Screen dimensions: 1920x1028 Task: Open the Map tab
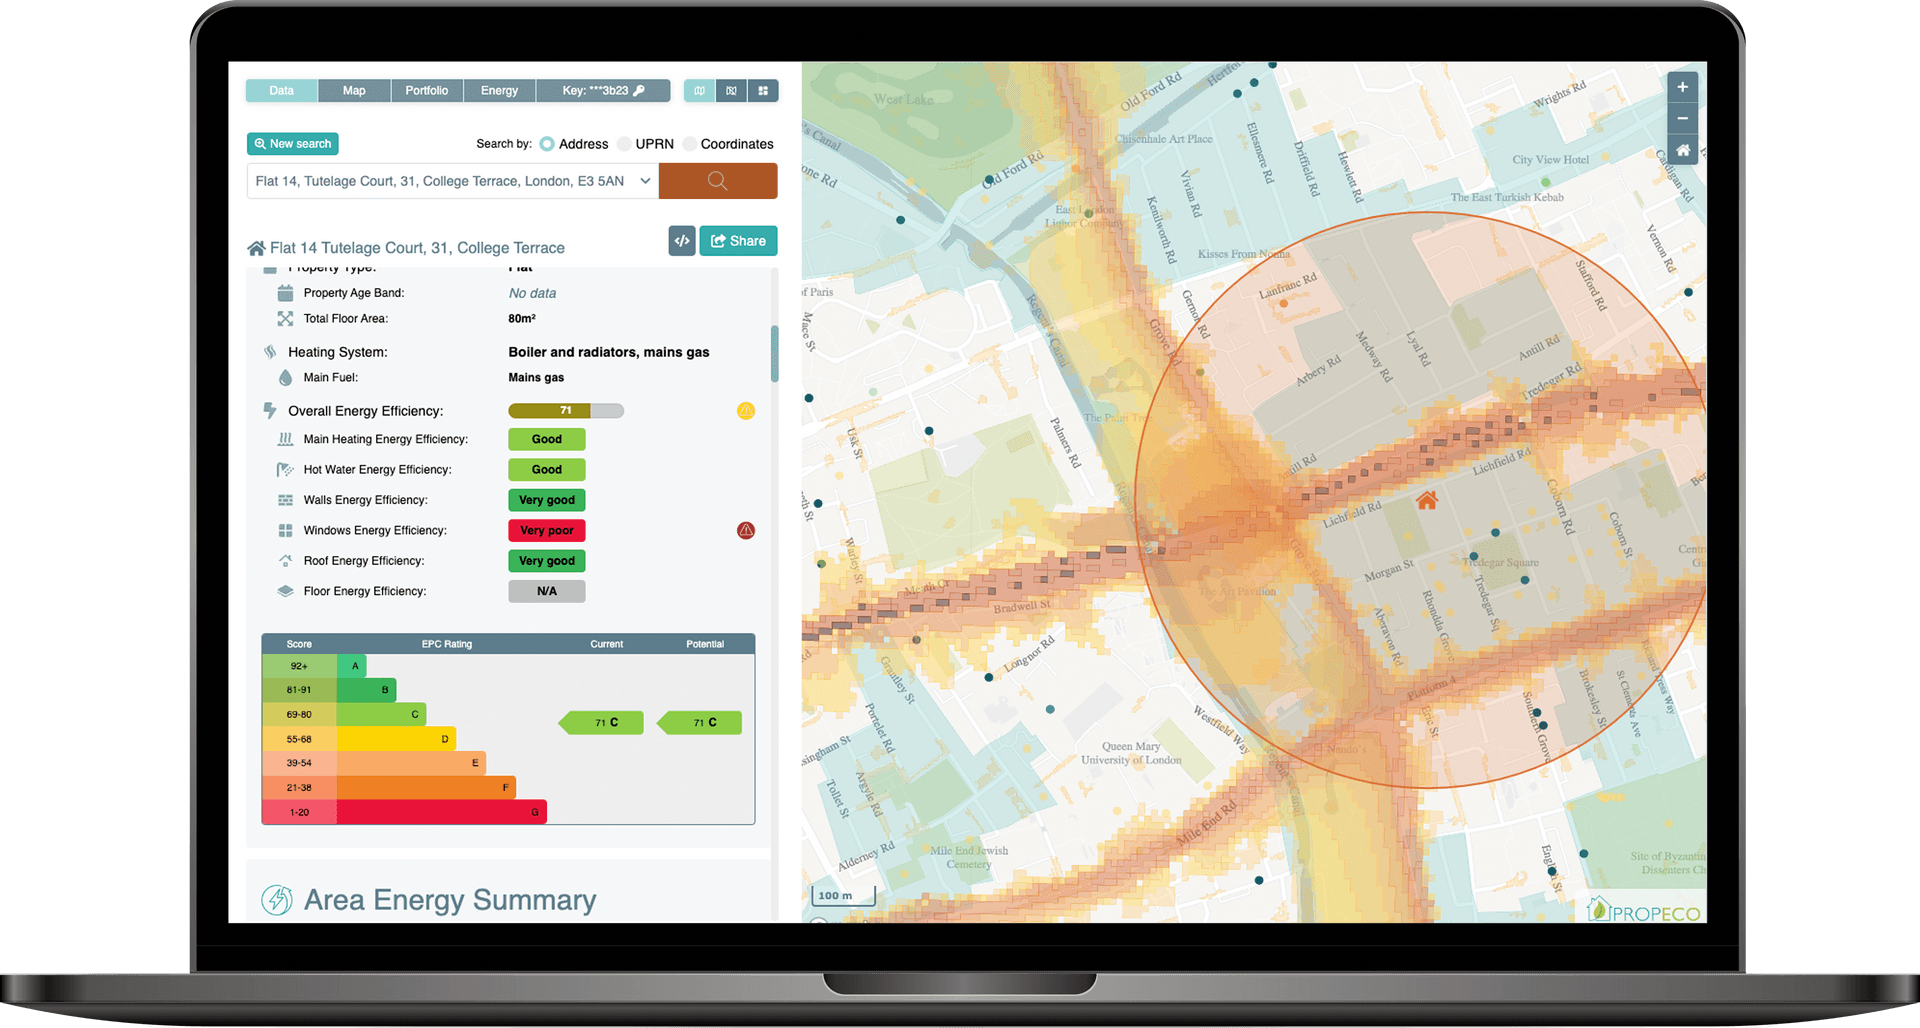tap(354, 91)
